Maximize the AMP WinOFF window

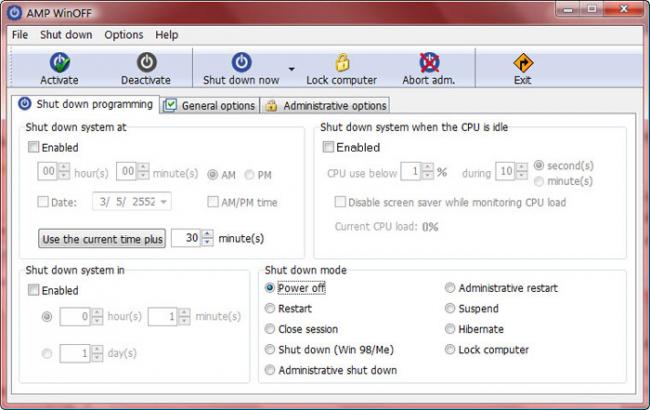(x=592, y=9)
